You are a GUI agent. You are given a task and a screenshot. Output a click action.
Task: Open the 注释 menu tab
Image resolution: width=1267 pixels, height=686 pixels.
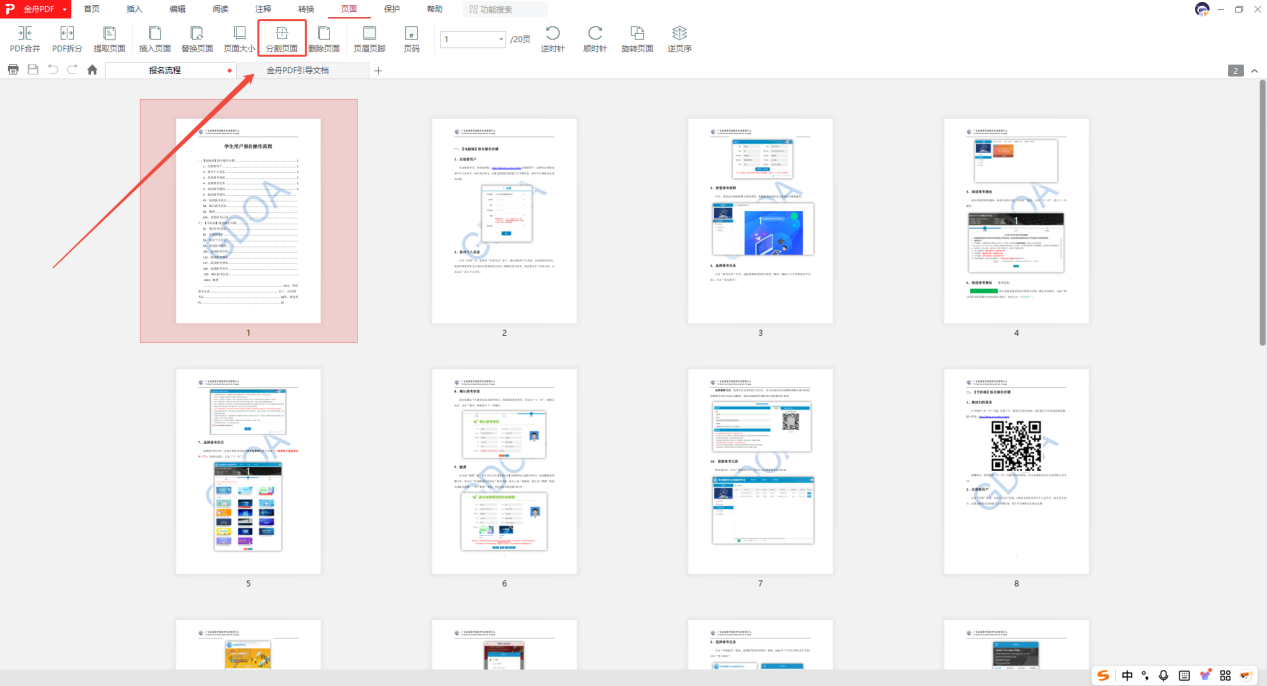263,9
